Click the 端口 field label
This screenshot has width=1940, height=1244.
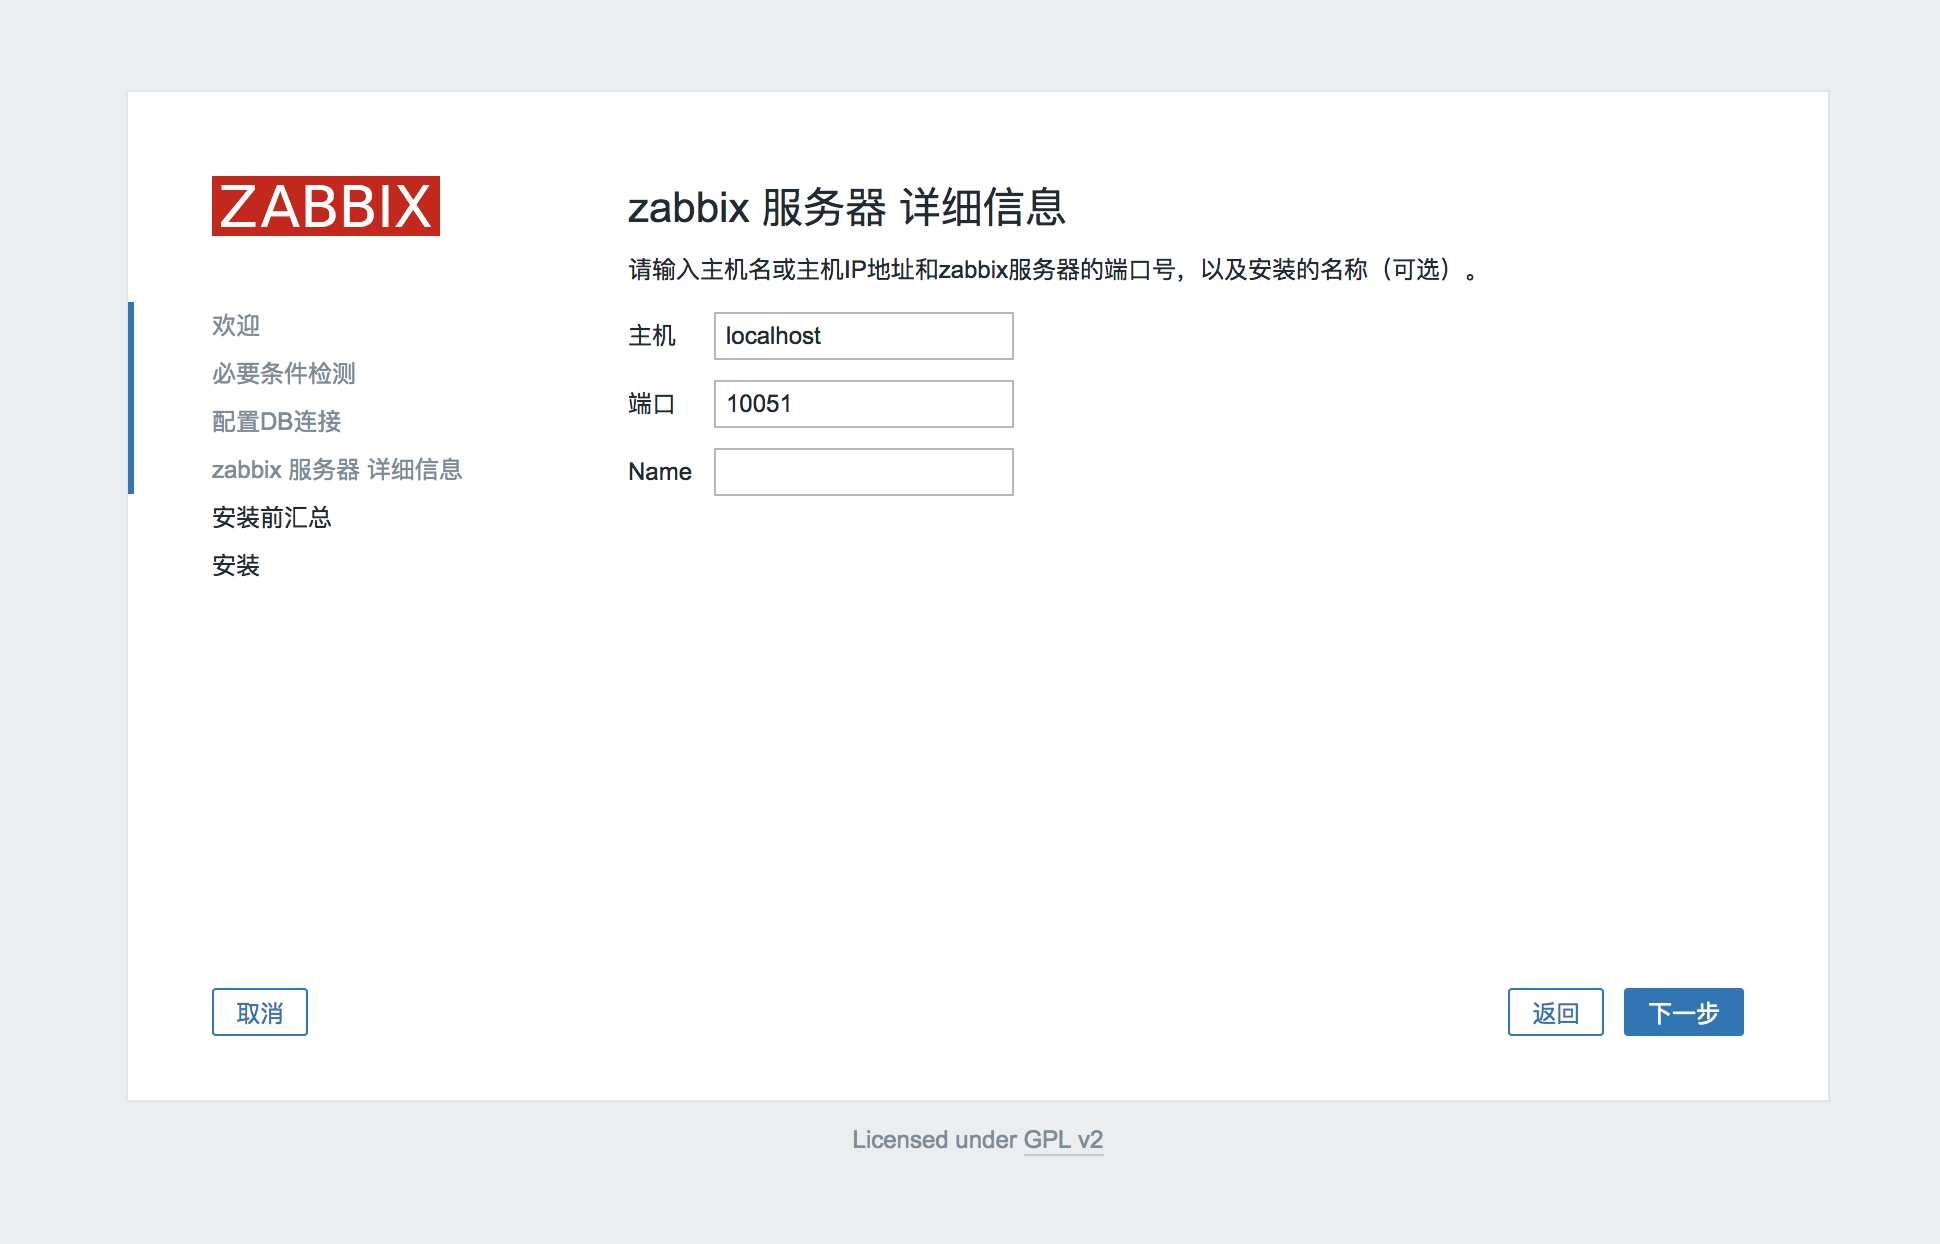(652, 404)
